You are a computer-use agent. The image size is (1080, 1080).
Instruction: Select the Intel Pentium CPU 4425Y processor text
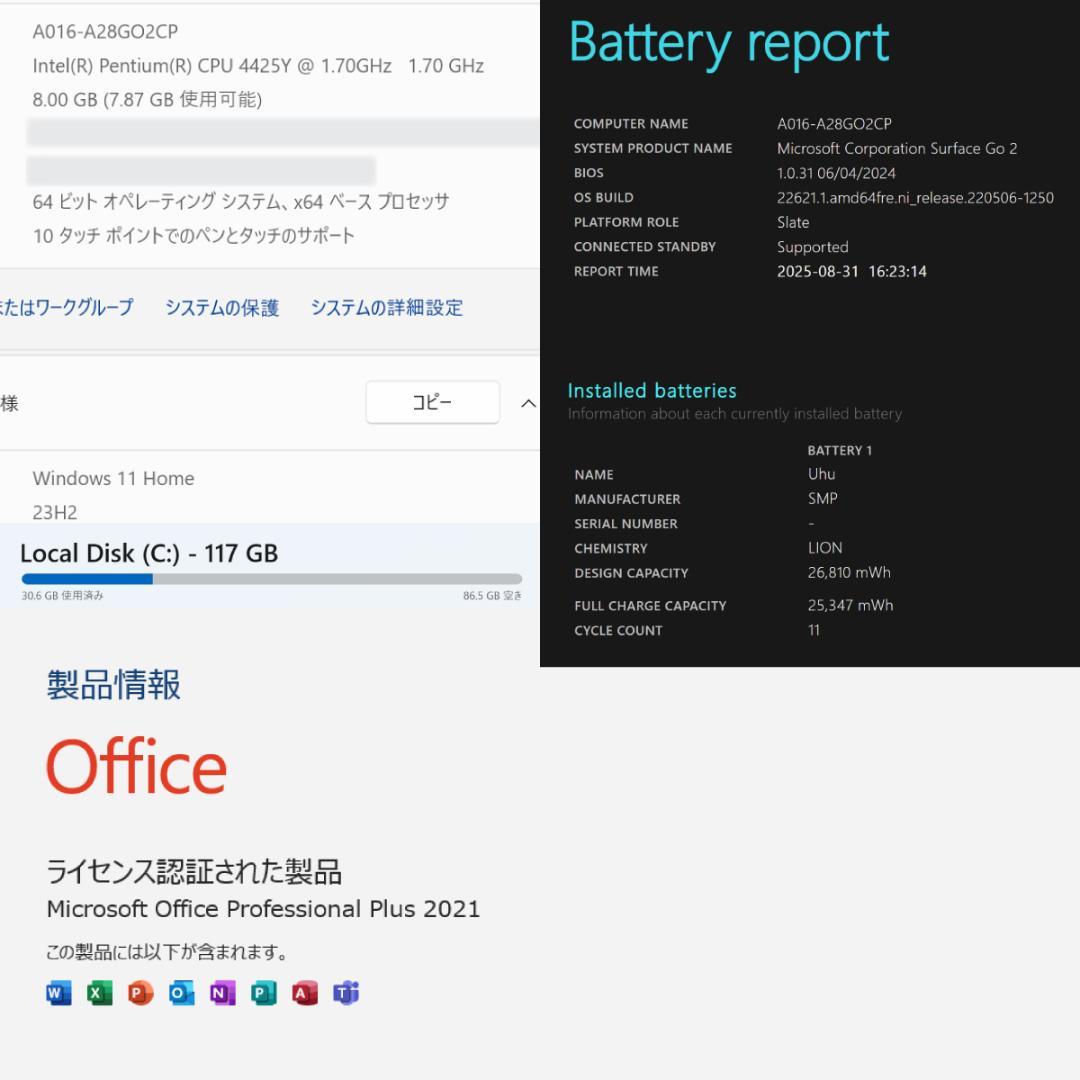[x=258, y=65]
